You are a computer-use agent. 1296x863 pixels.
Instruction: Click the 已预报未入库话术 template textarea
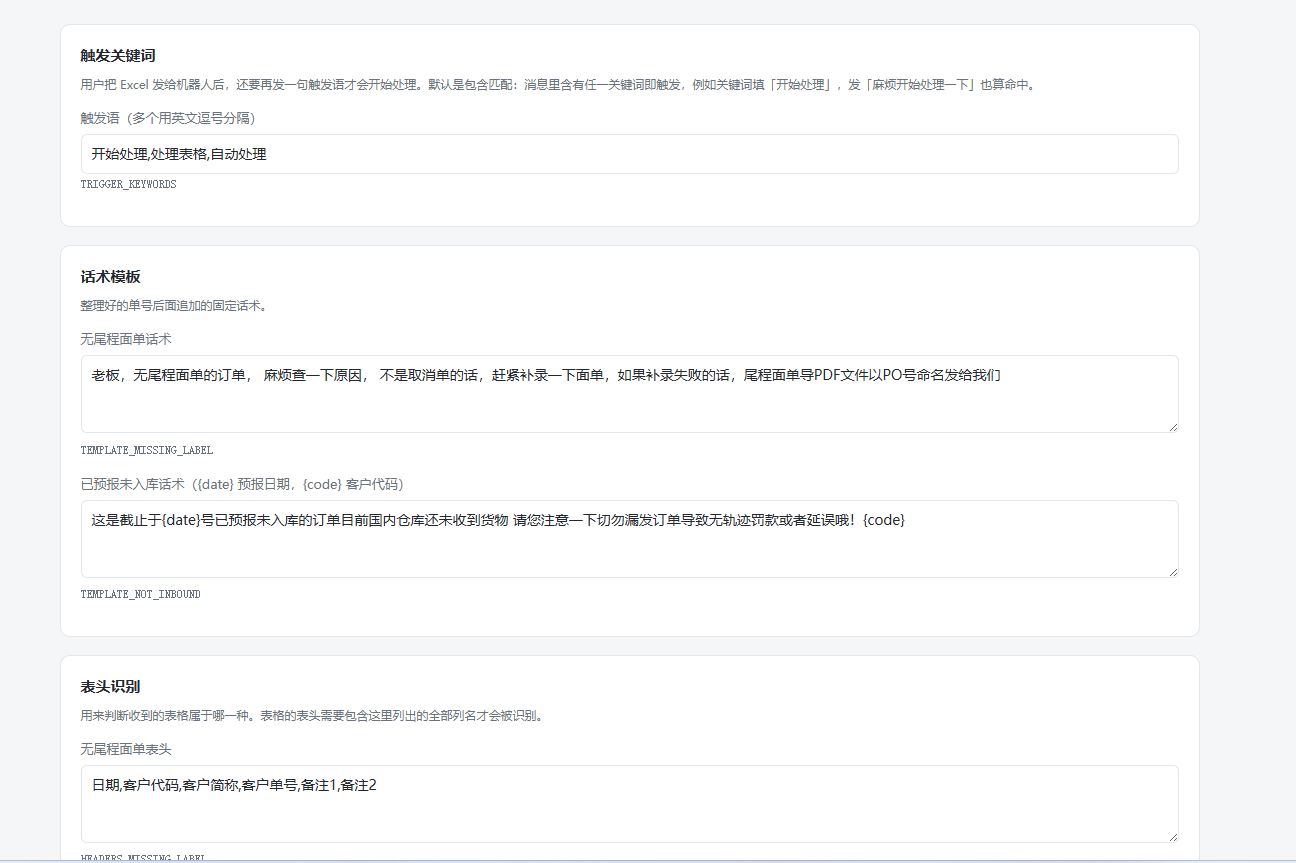[629, 539]
